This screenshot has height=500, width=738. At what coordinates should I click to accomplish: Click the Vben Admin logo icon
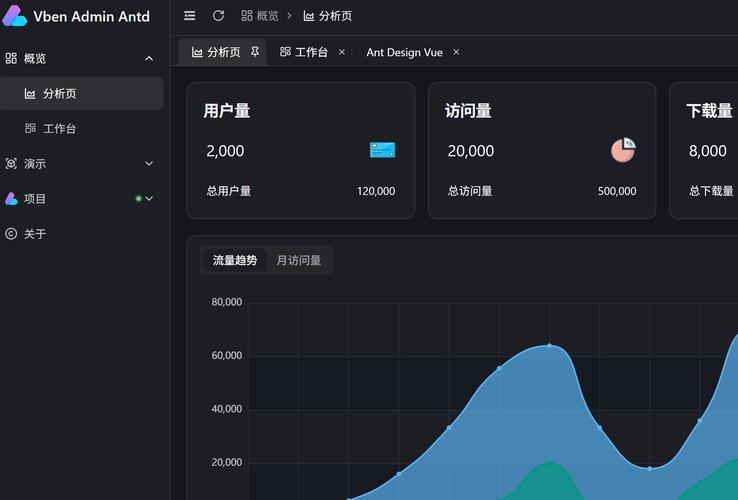coord(14,16)
